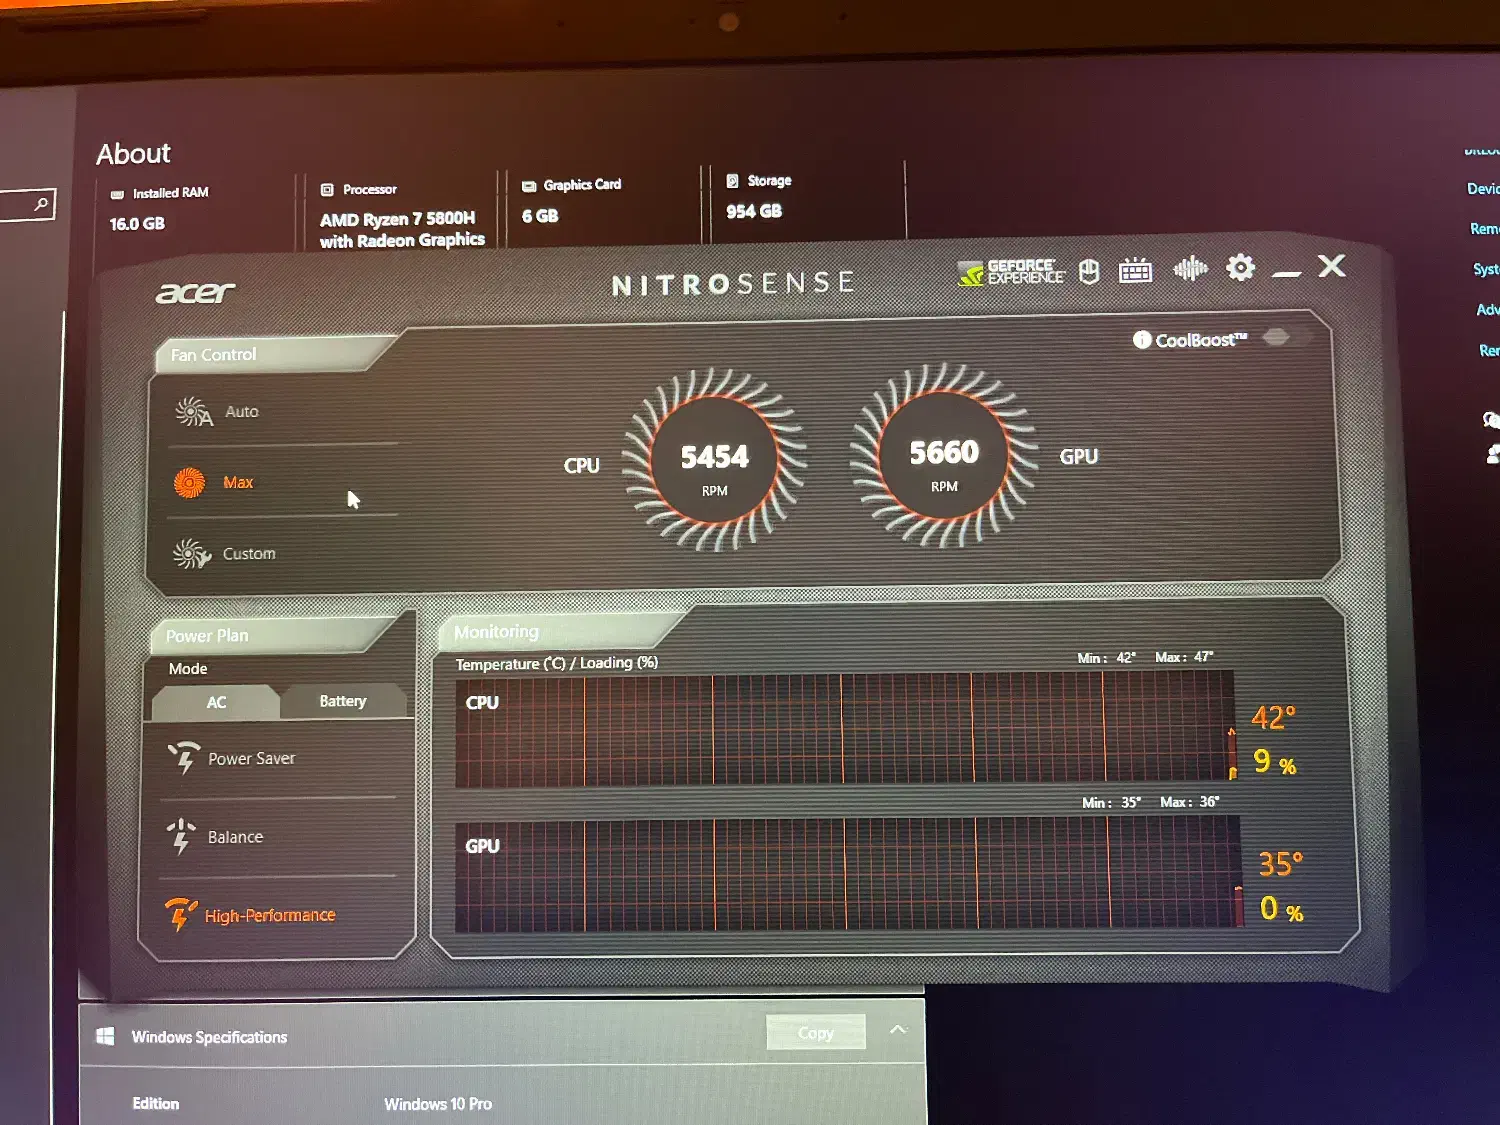Switch to the Battery mode tab
Image resolution: width=1500 pixels, height=1125 pixels.
tap(342, 701)
